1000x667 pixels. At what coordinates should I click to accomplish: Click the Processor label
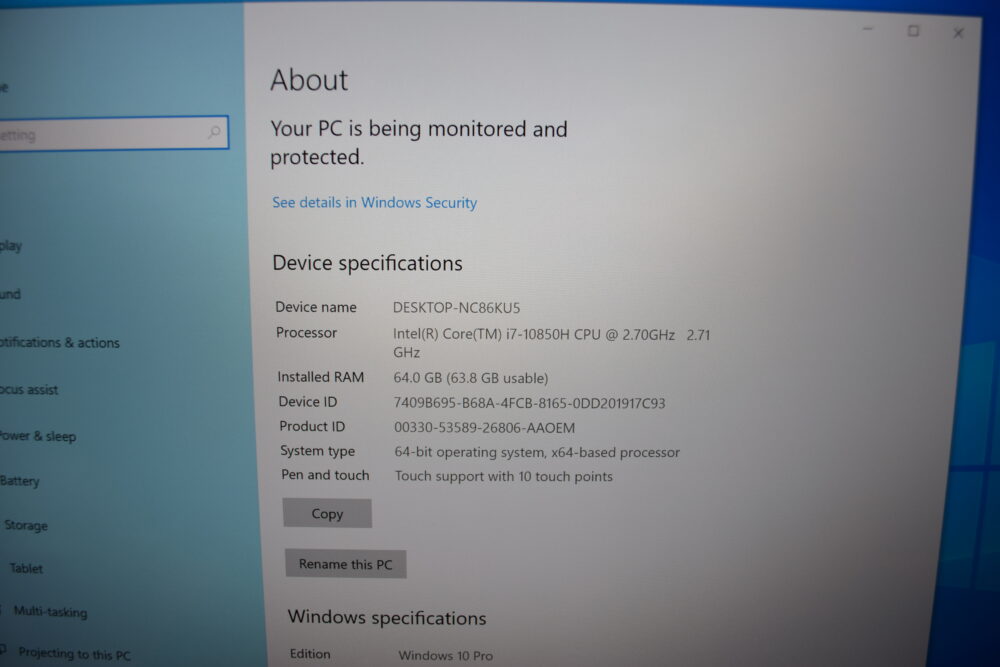point(306,332)
